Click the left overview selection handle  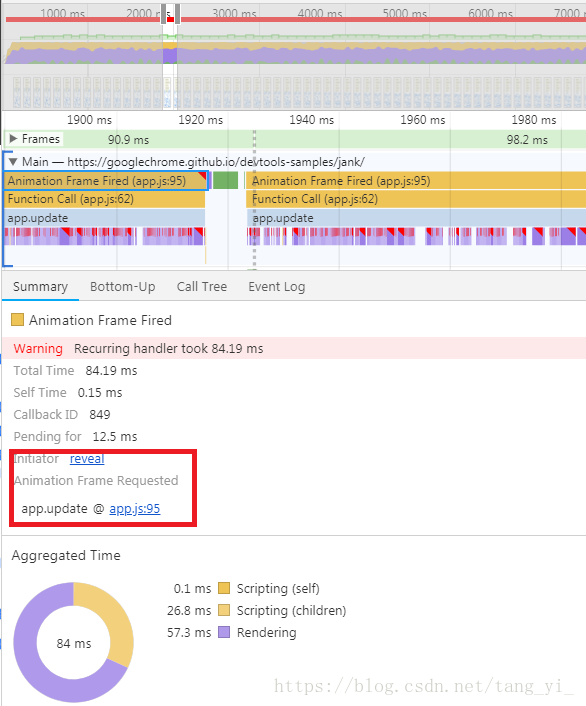point(163,14)
